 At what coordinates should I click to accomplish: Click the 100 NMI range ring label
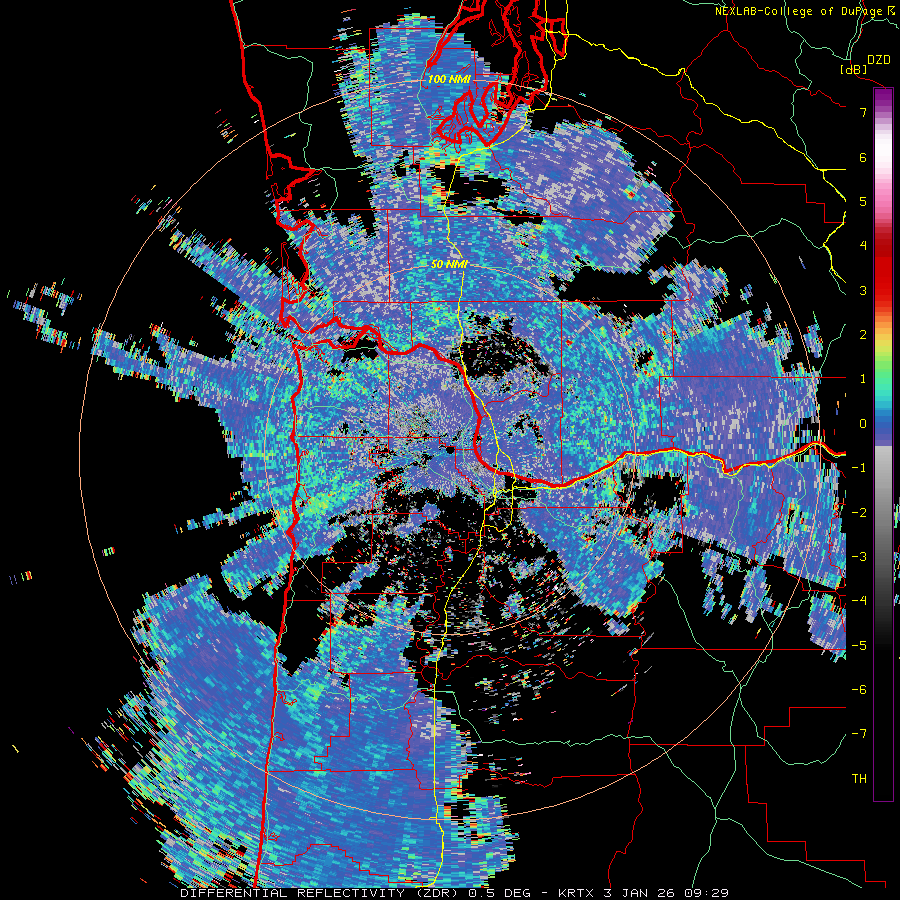[449, 79]
